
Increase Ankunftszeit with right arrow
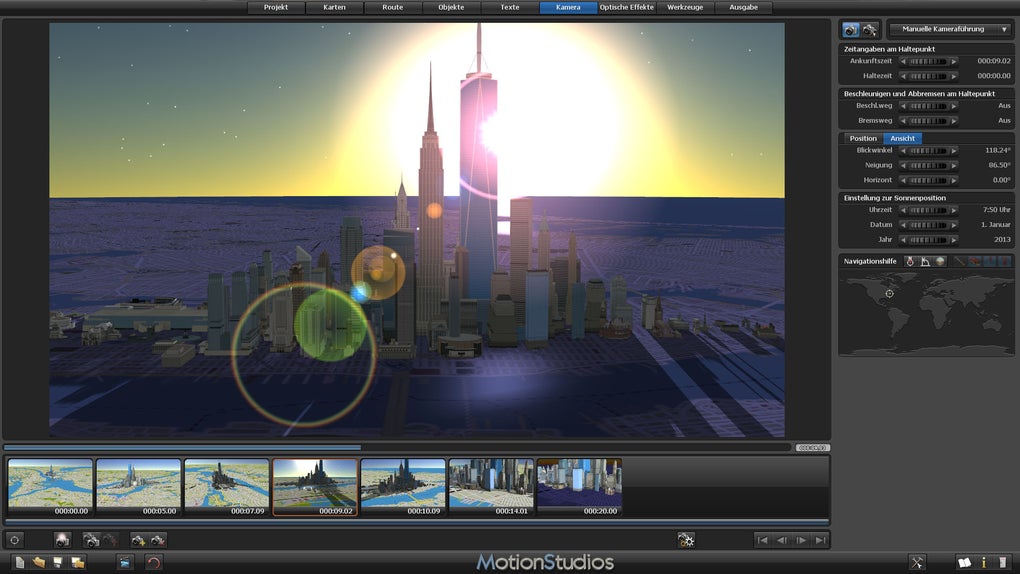(x=954, y=61)
